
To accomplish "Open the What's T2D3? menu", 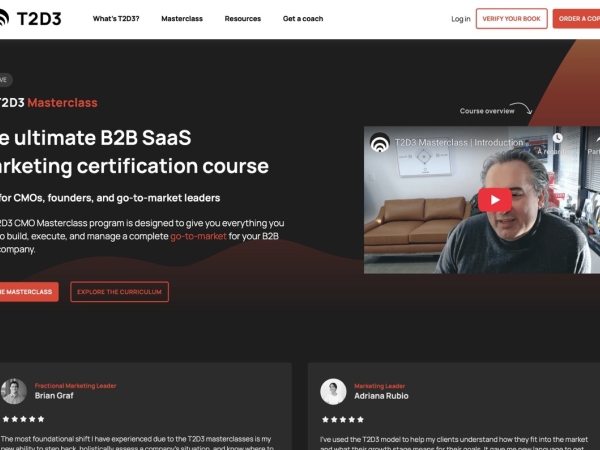I will (116, 18).
